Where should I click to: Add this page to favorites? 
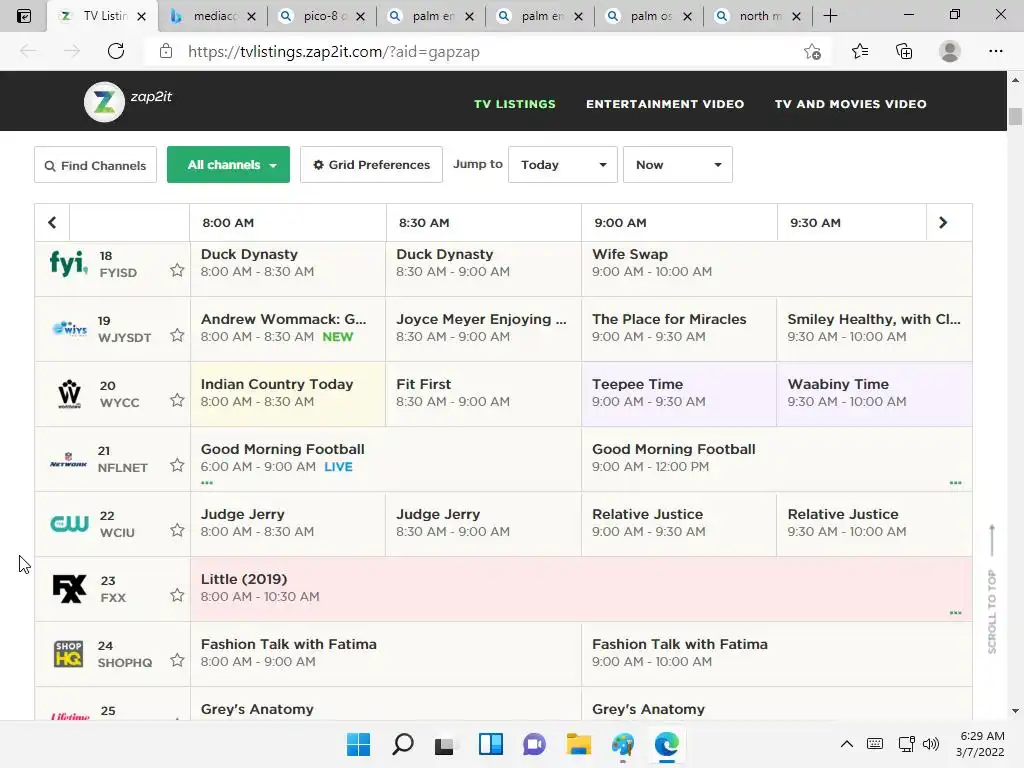812,52
